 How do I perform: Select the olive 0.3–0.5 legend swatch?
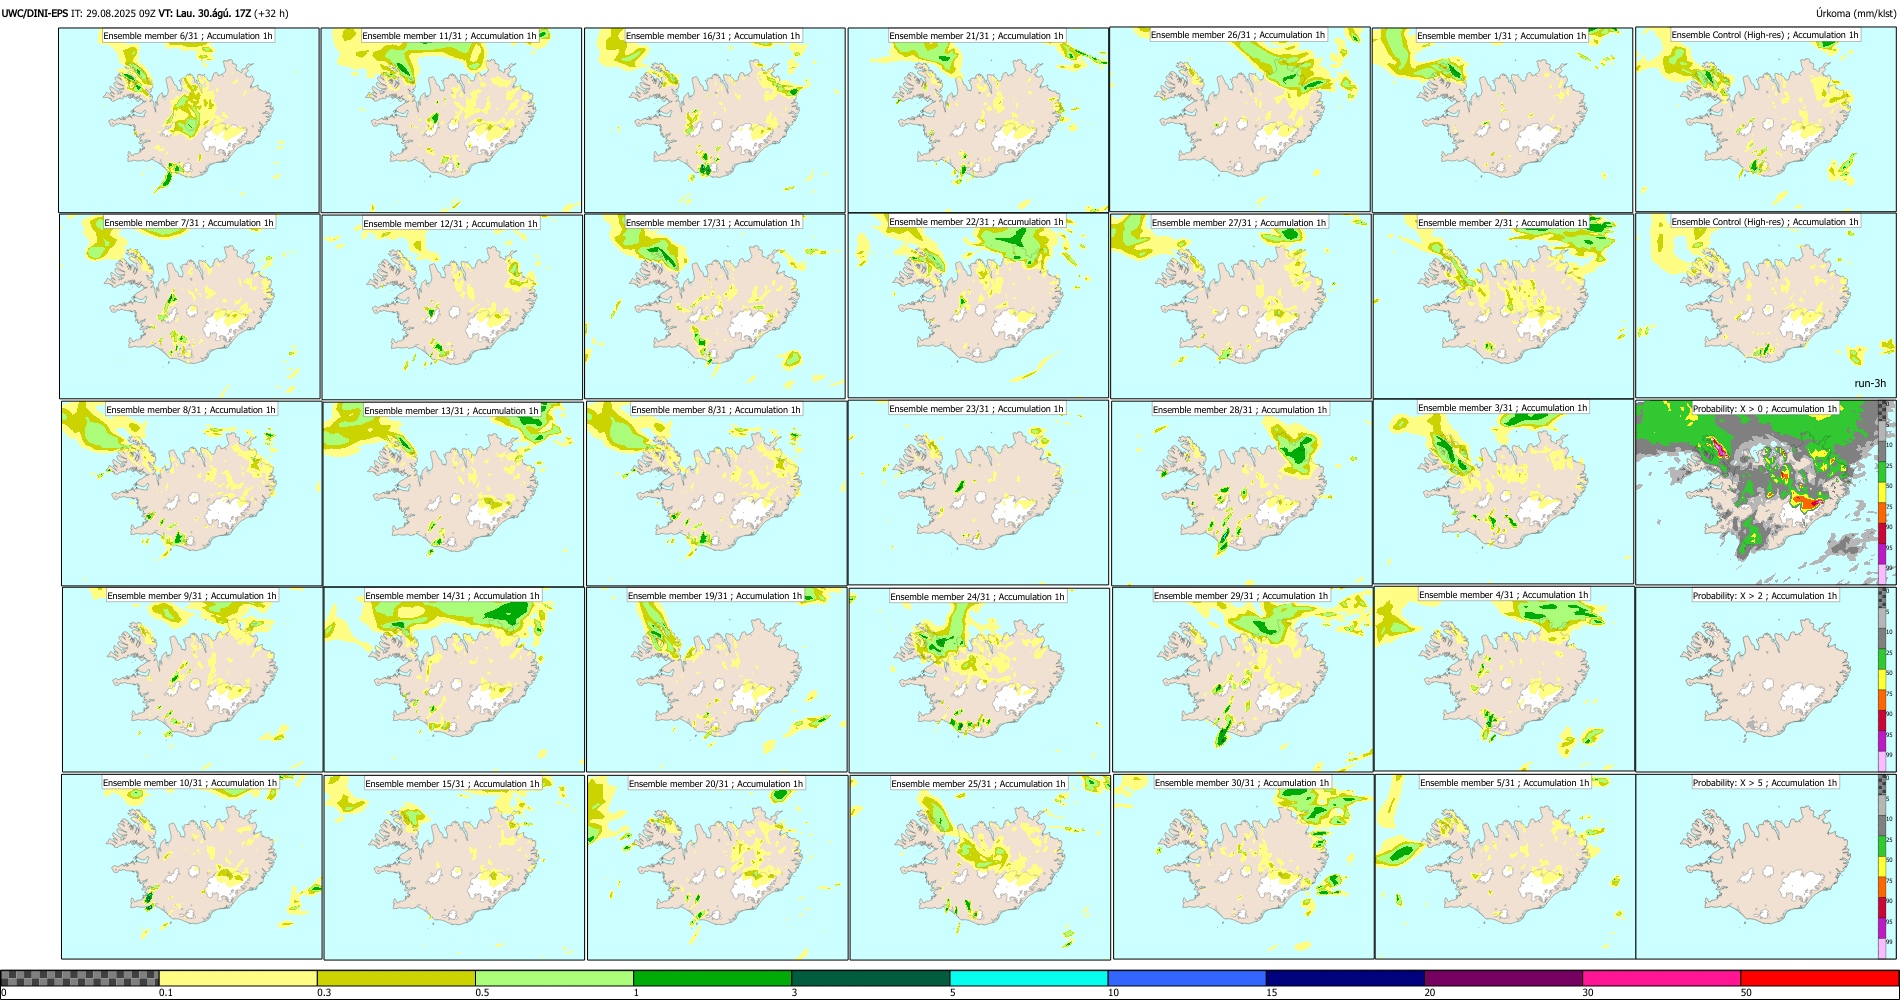pos(396,978)
